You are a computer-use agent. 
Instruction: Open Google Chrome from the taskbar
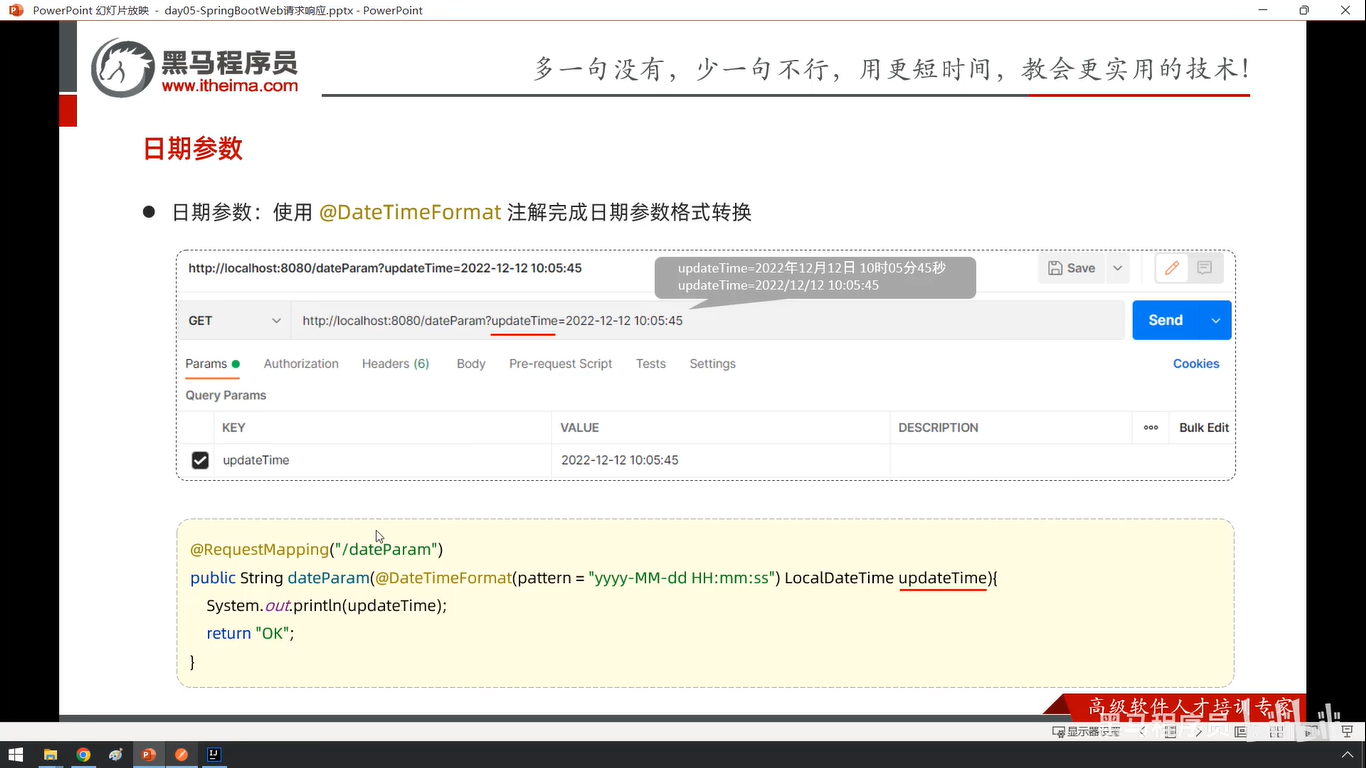[x=83, y=755]
